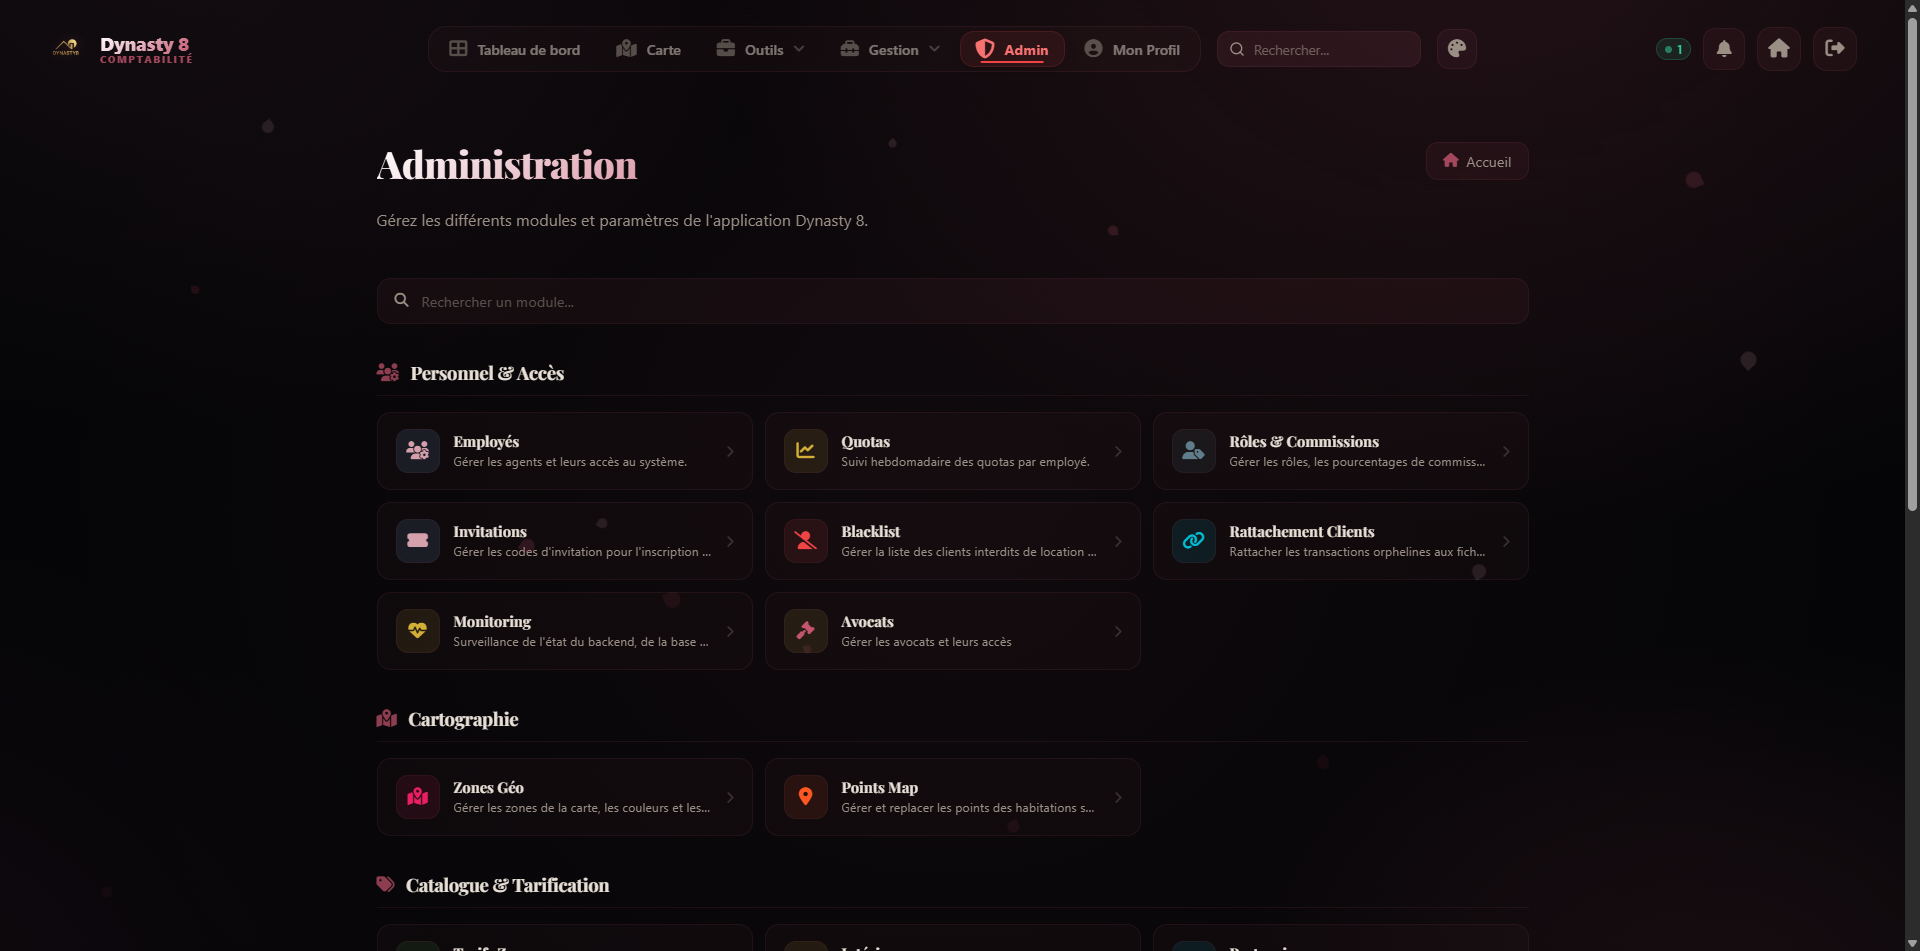
Task: Click the Accueil button
Action: [x=1476, y=162]
